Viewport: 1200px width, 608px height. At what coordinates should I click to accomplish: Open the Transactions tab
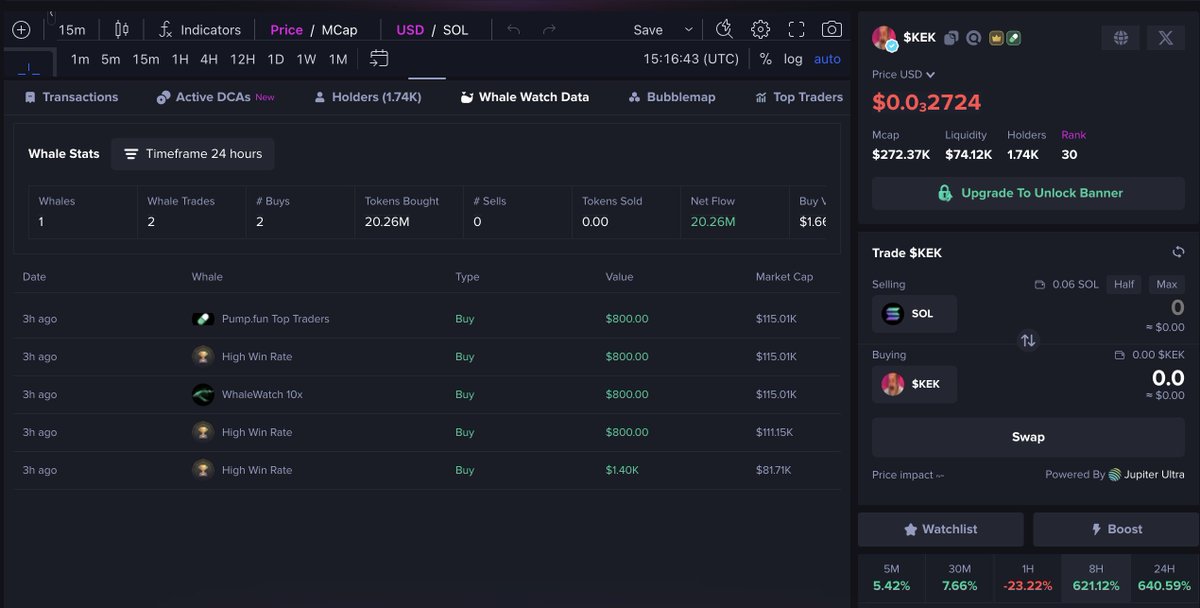(71, 97)
